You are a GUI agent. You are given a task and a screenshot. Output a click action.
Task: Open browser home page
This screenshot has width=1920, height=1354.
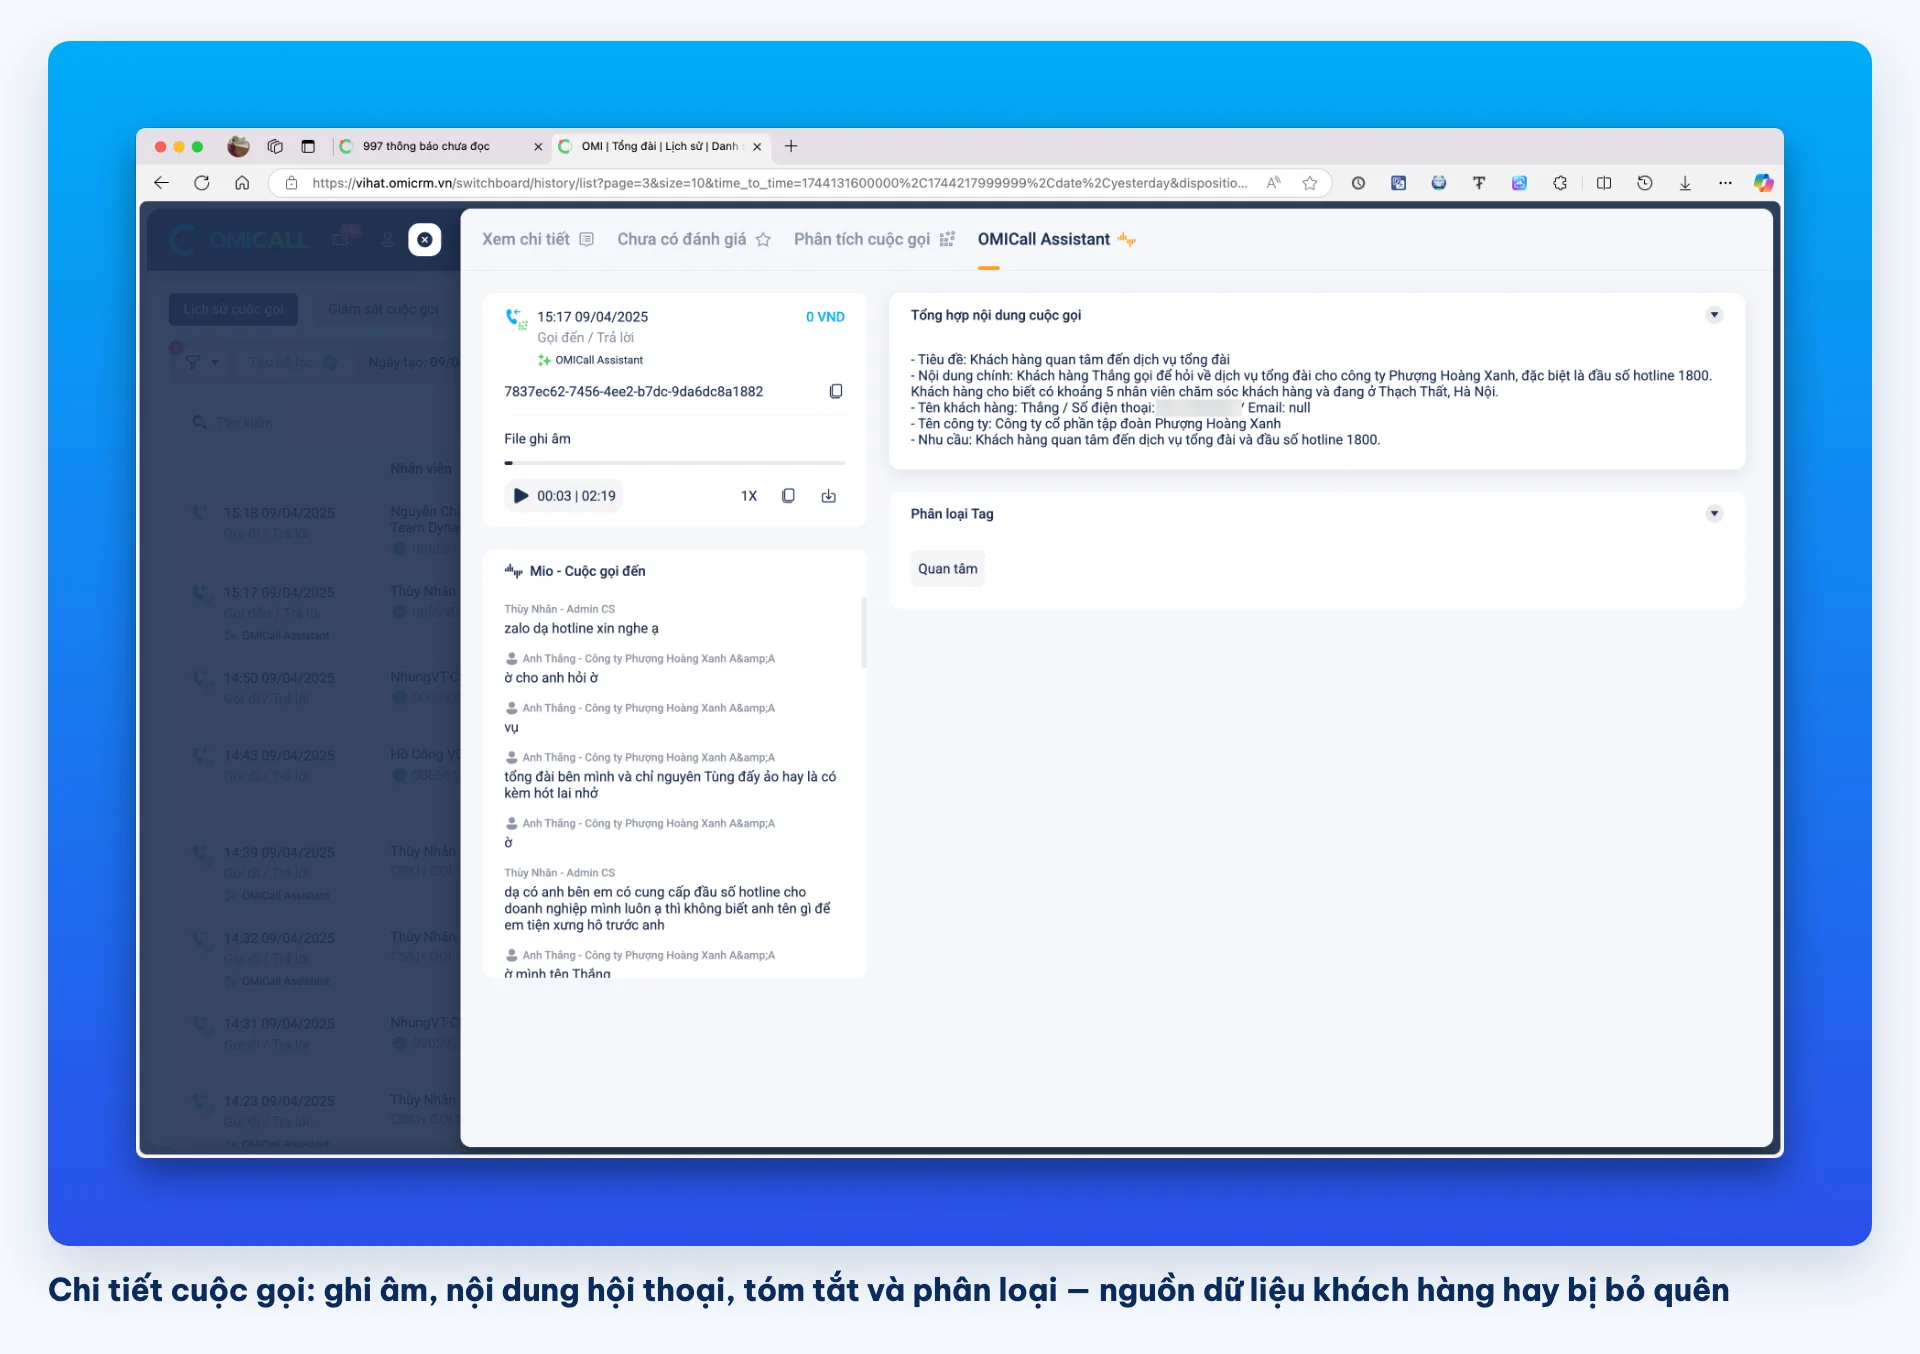click(242, 183)
